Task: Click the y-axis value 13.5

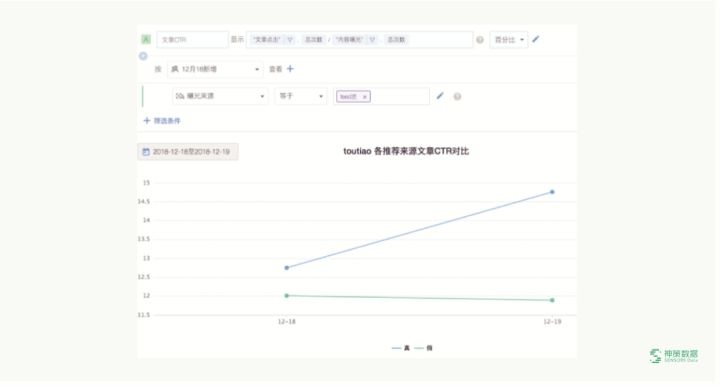Action: [144, 239]
